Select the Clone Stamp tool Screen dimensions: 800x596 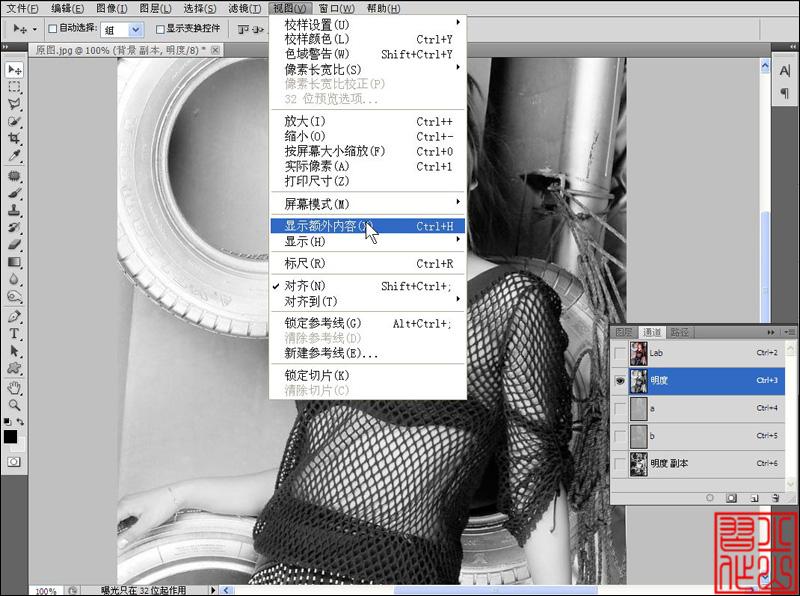[x=14, y=210]
